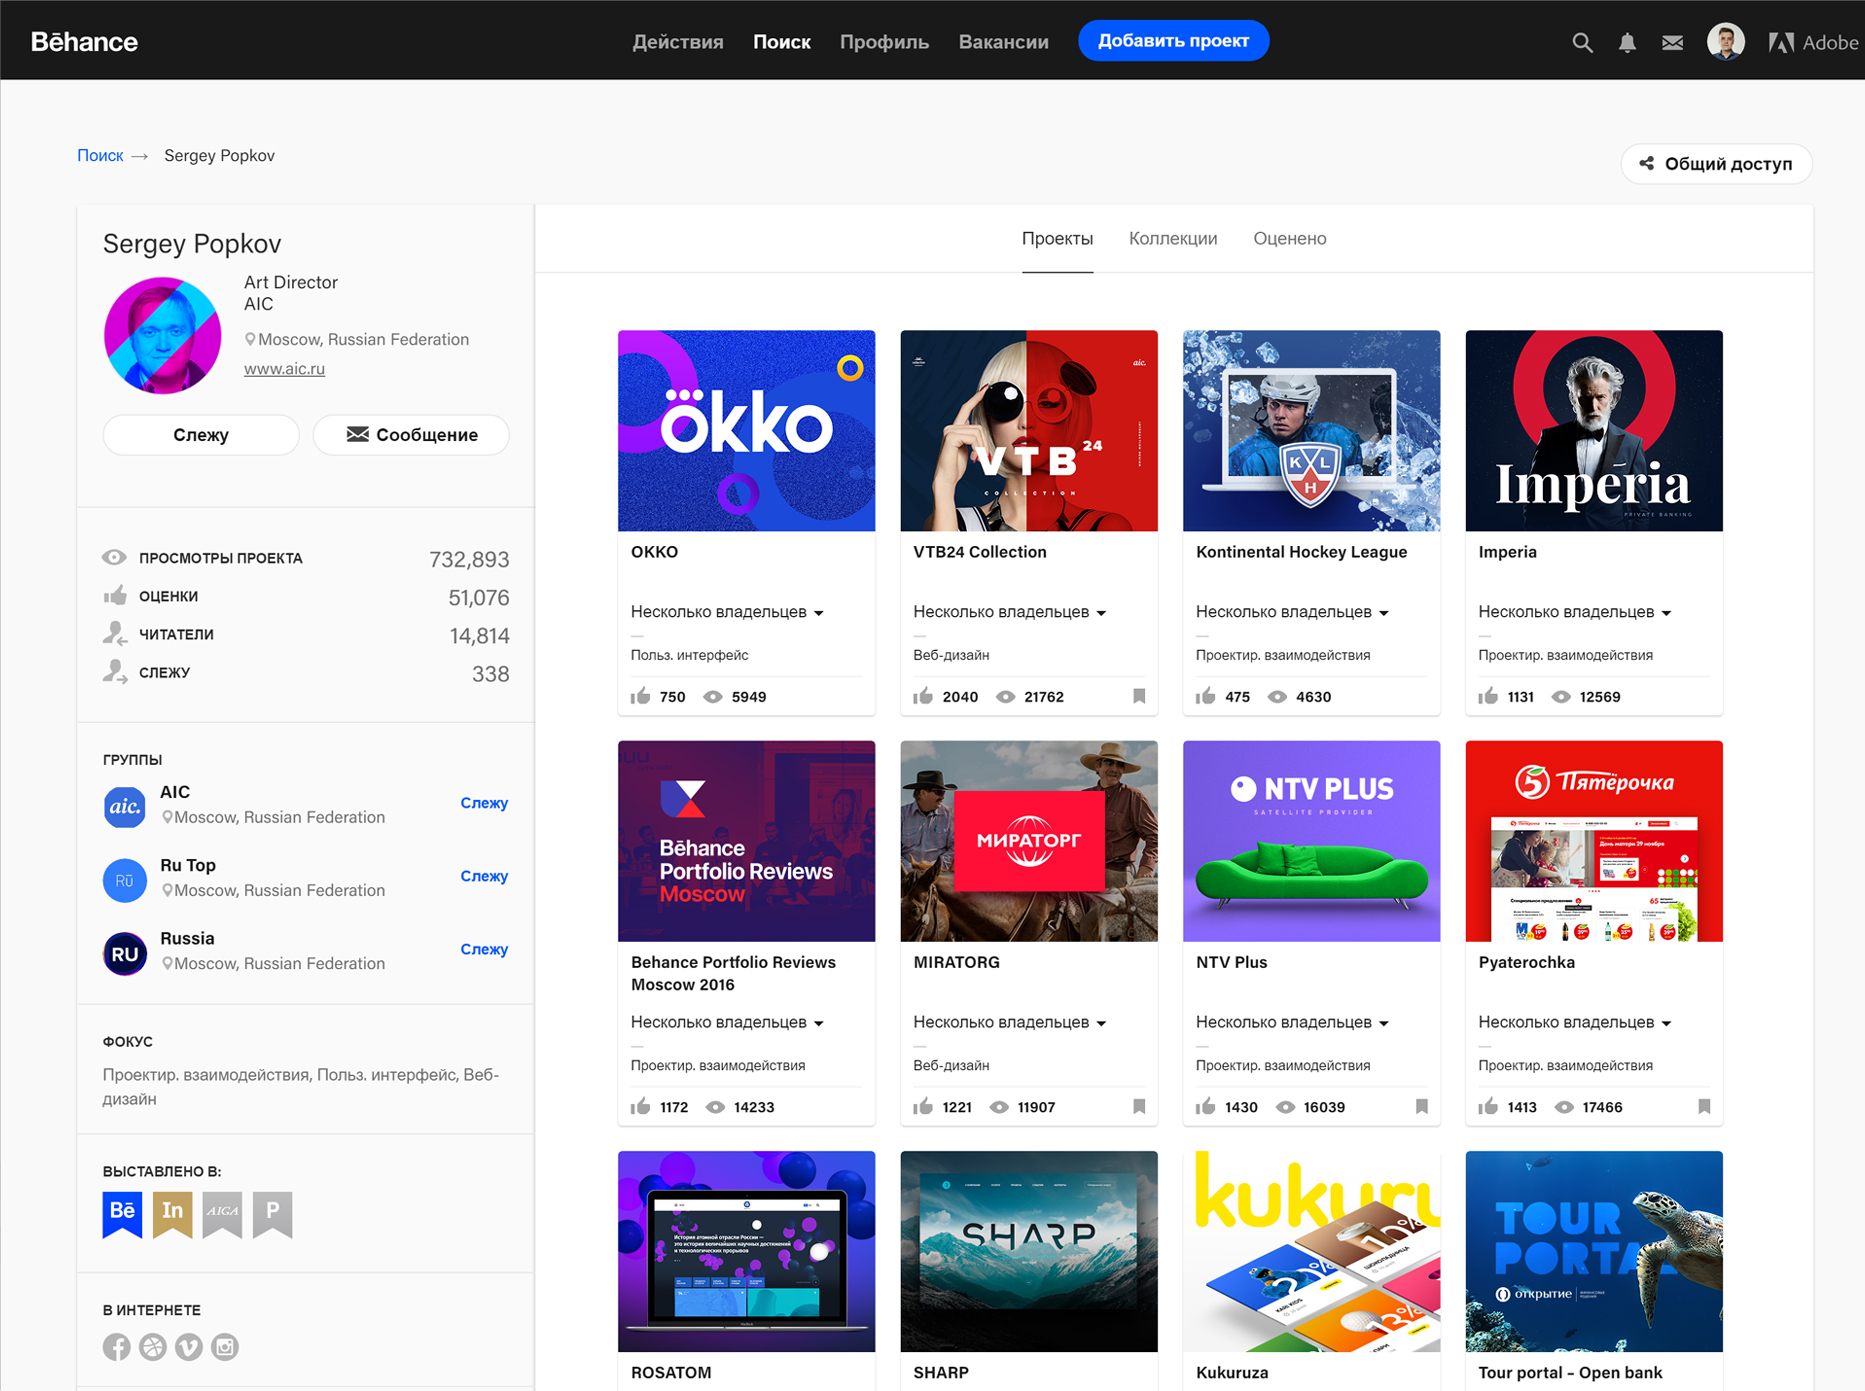
Task: Open the Dribbble social icon
Action: coord(152,1347)
